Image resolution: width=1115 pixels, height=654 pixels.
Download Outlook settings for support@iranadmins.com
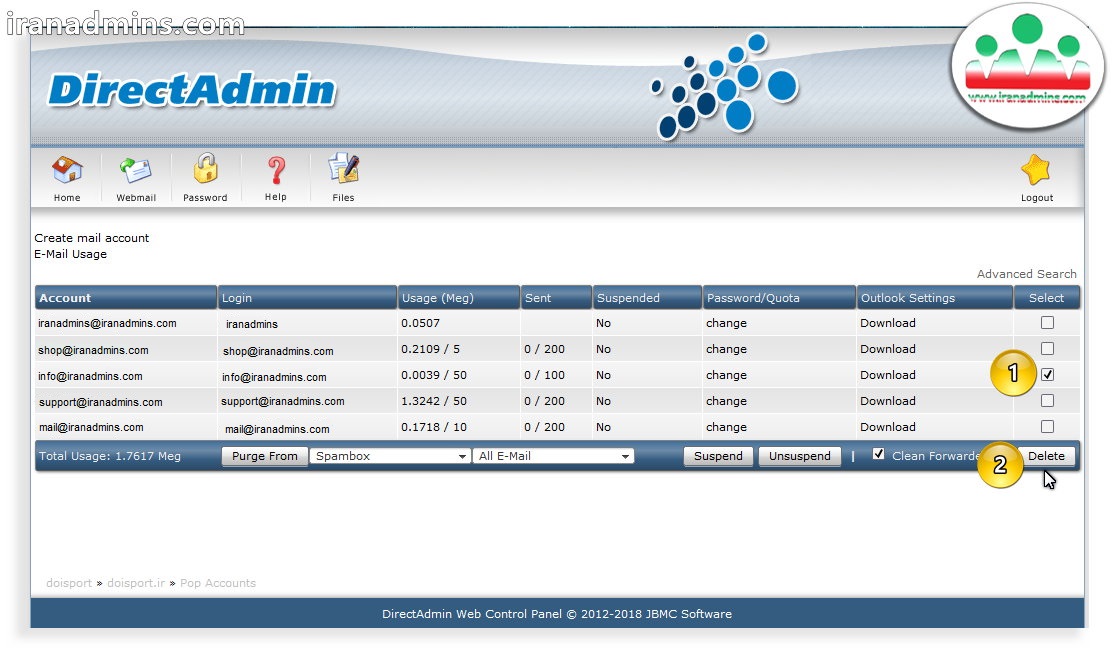coord(887,401)
